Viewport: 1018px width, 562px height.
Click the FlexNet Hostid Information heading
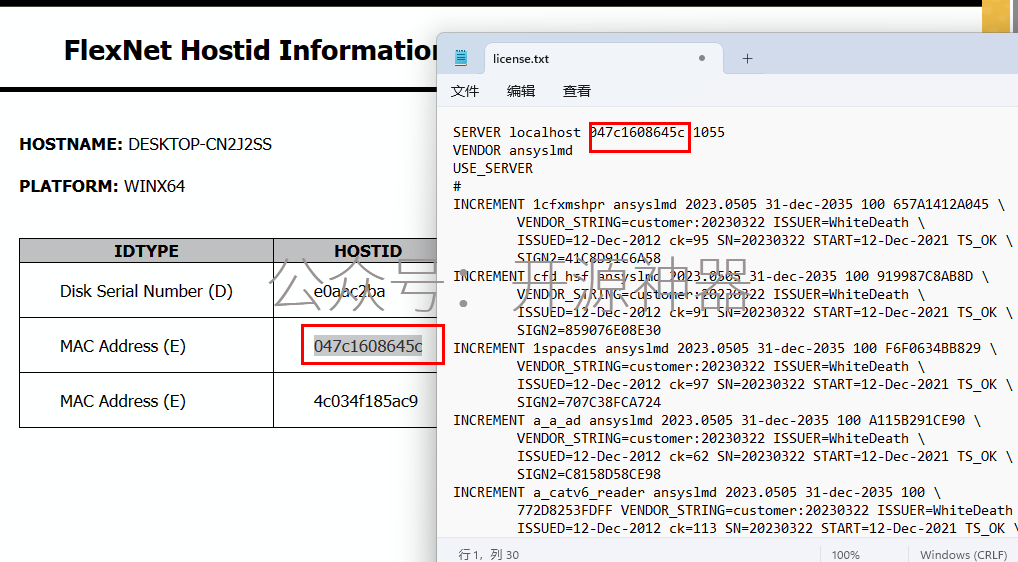(251, 51)
